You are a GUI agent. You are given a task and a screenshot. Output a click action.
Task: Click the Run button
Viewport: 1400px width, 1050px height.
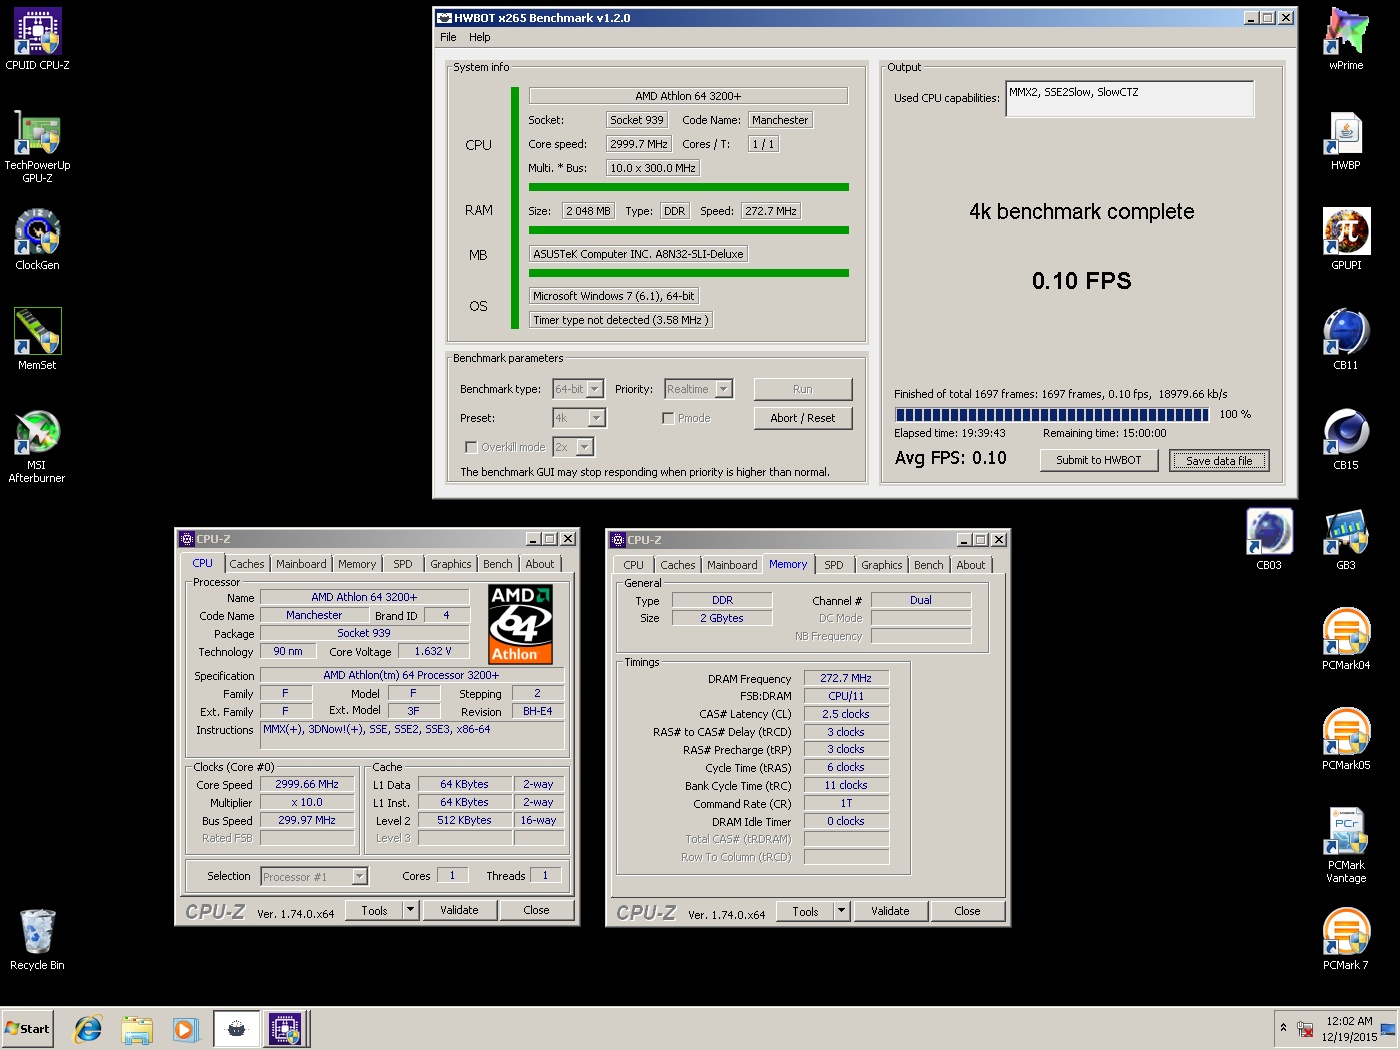pyautogui.click(x=803, y=389)
